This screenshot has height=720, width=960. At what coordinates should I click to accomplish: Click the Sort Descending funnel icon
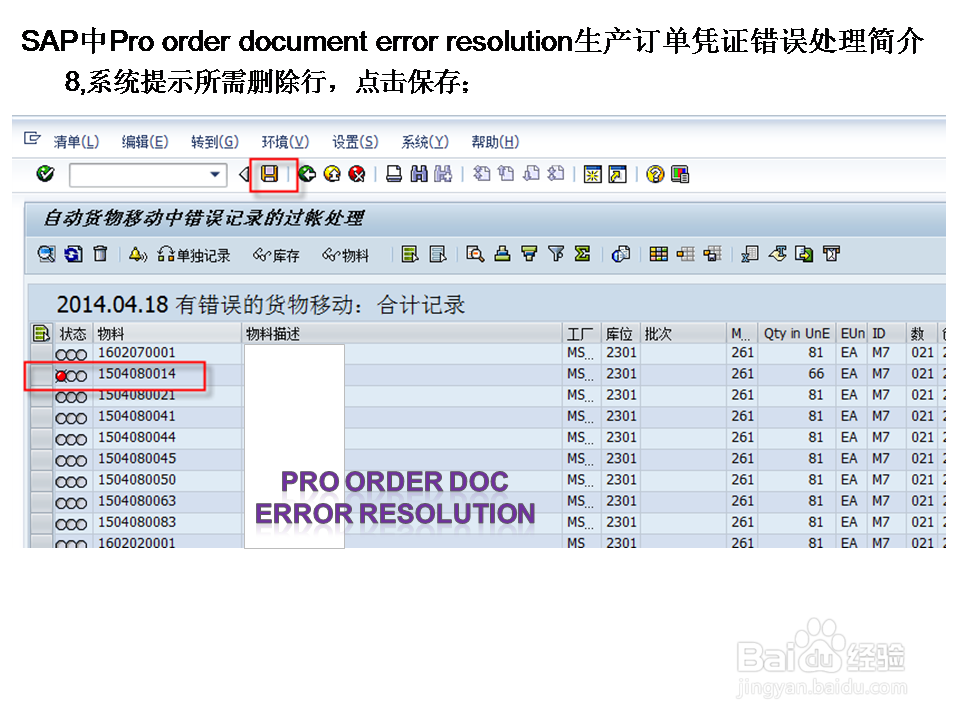(x=530, y=253)
